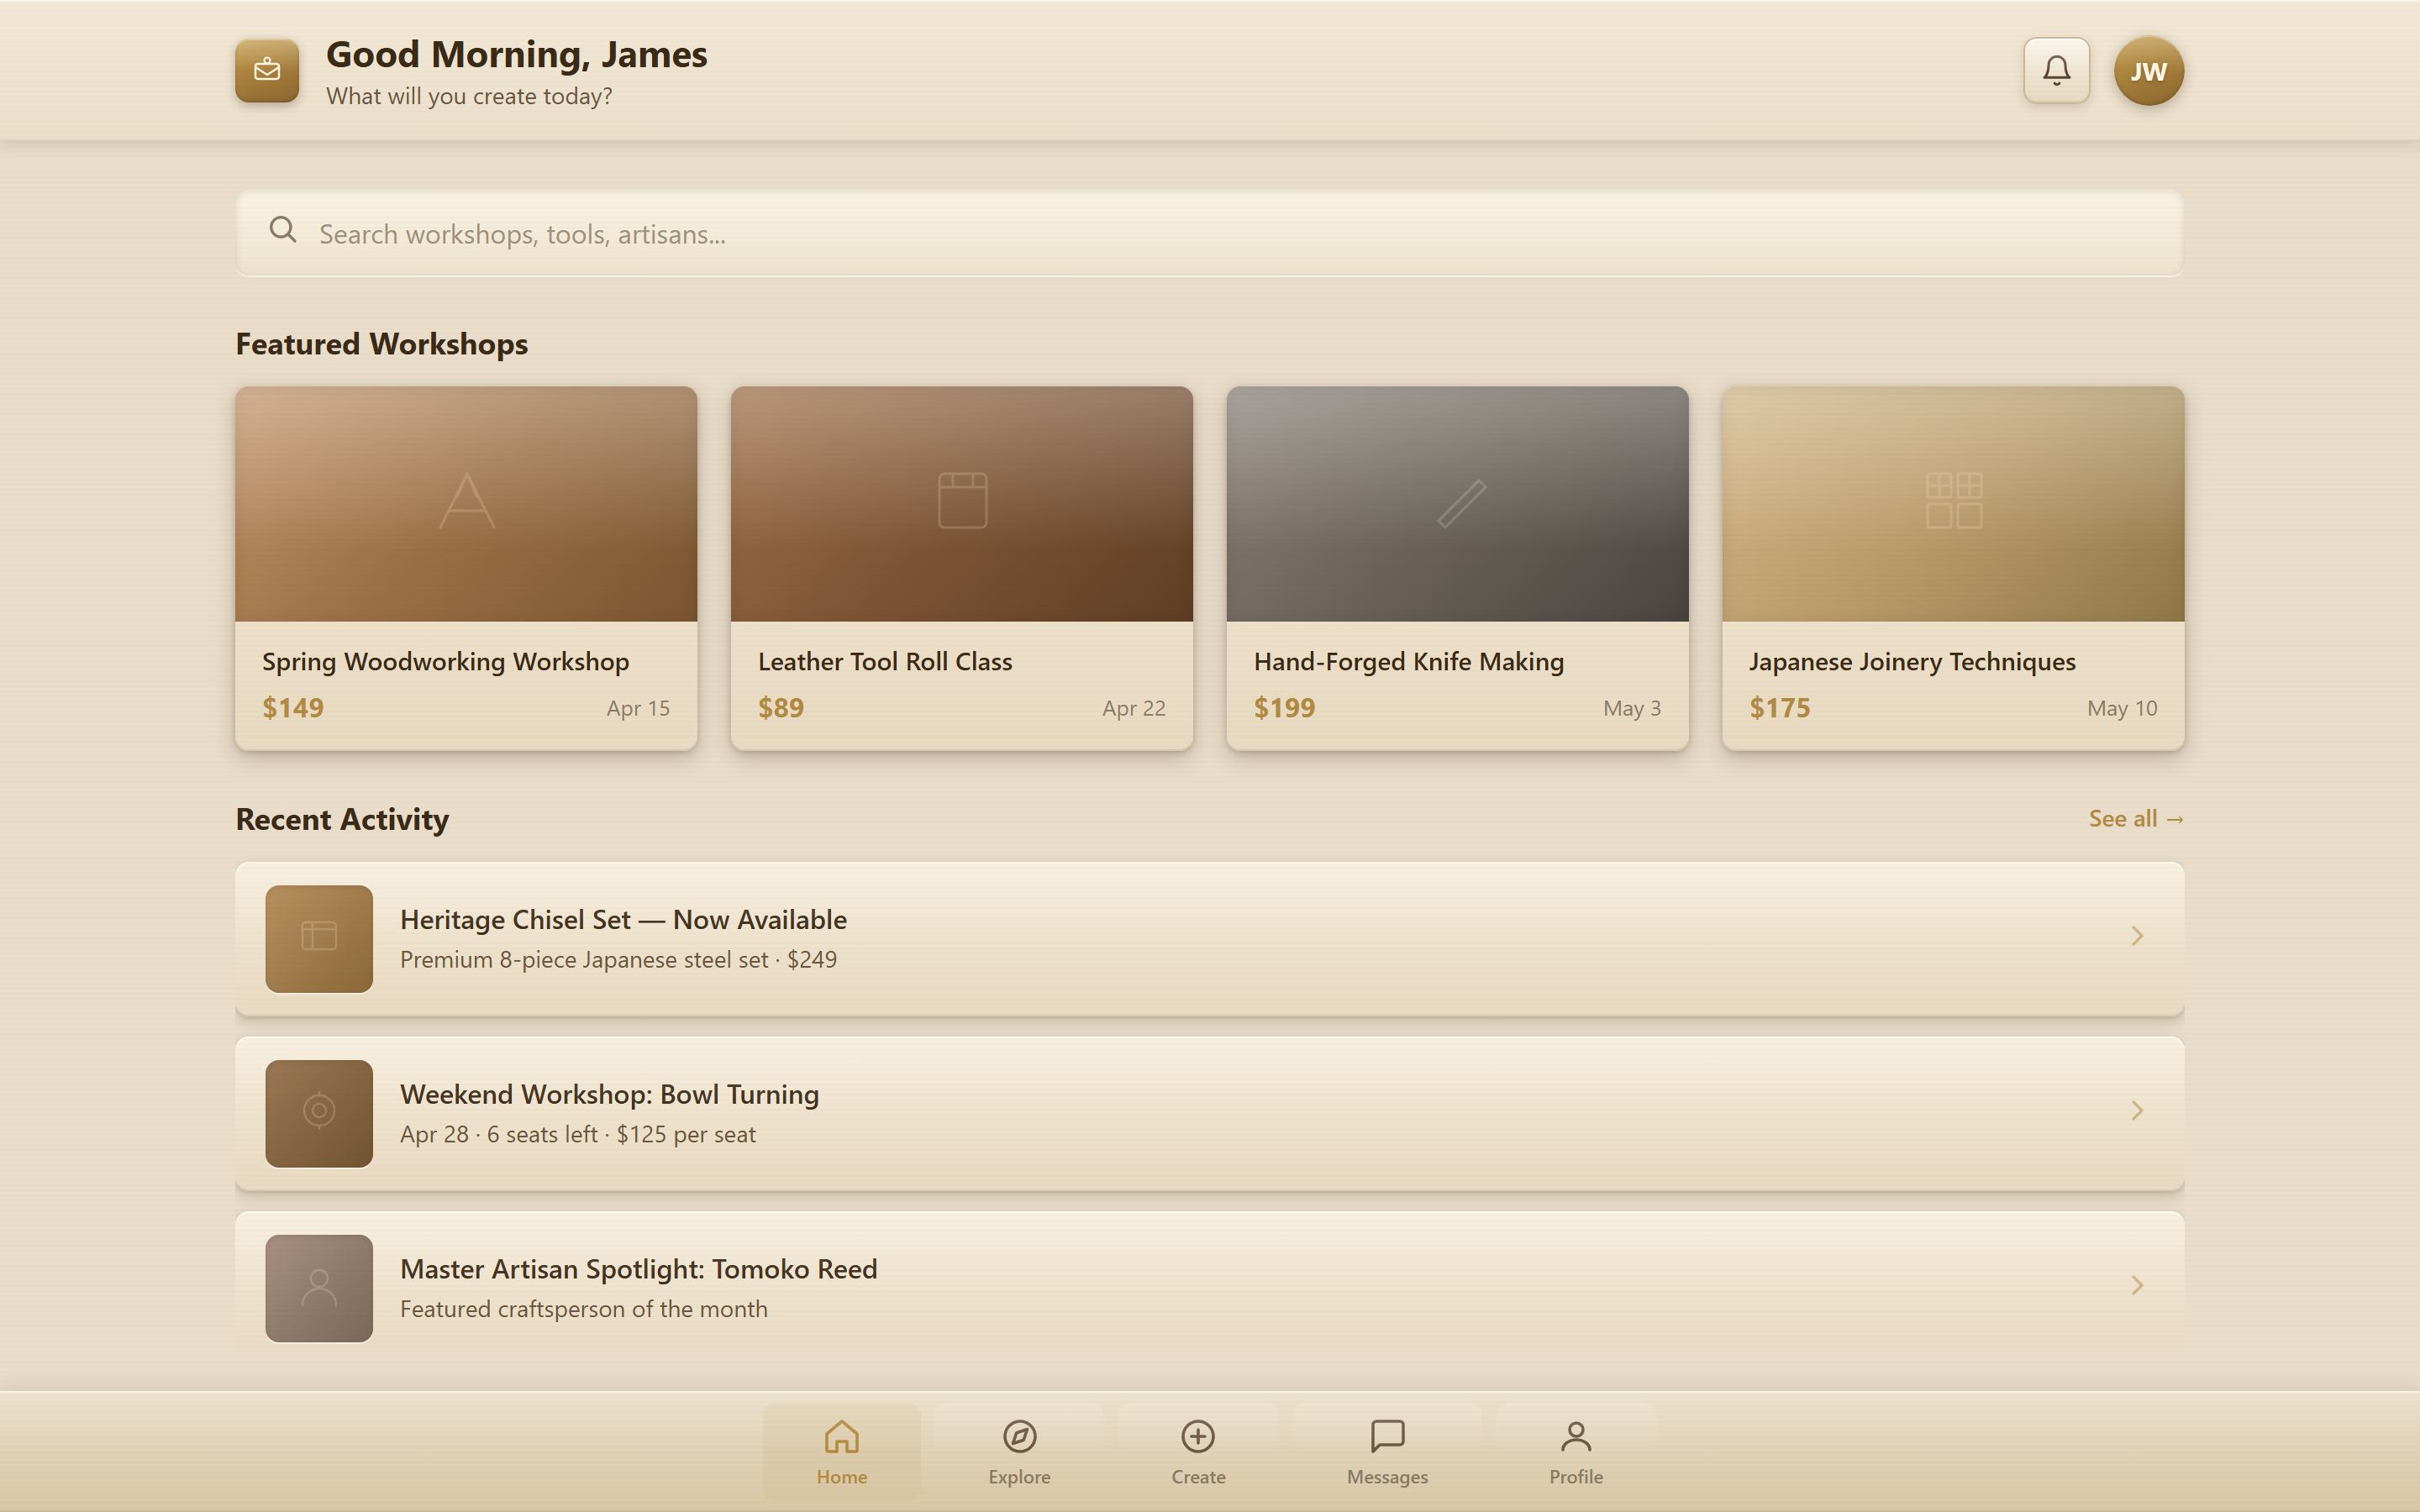This screenshot has height=1512, width=2420.
Task: Open Spring Woodworking Workshop image
Action: 466,504
